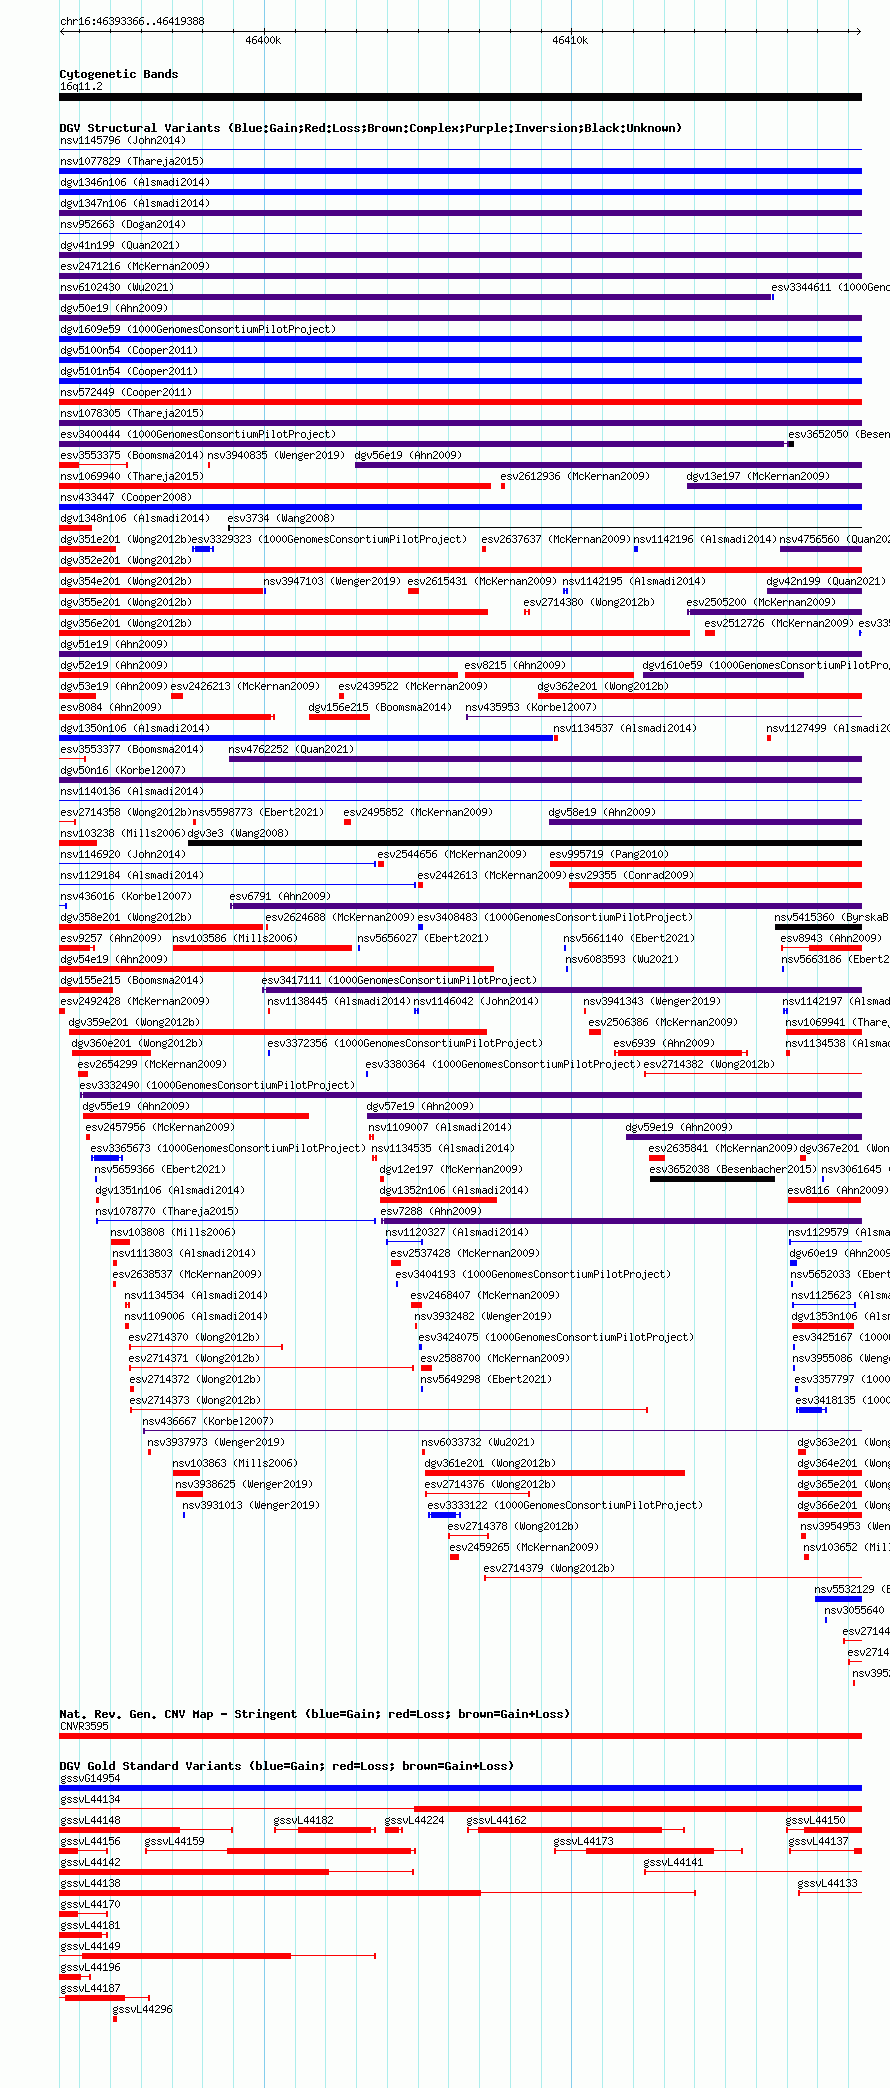Viewport: 890px width, 2088px height.
Task: Select nsv1134537 (Alsmadi2014) label
Action: pyautogui.click(x=626, y=728)
